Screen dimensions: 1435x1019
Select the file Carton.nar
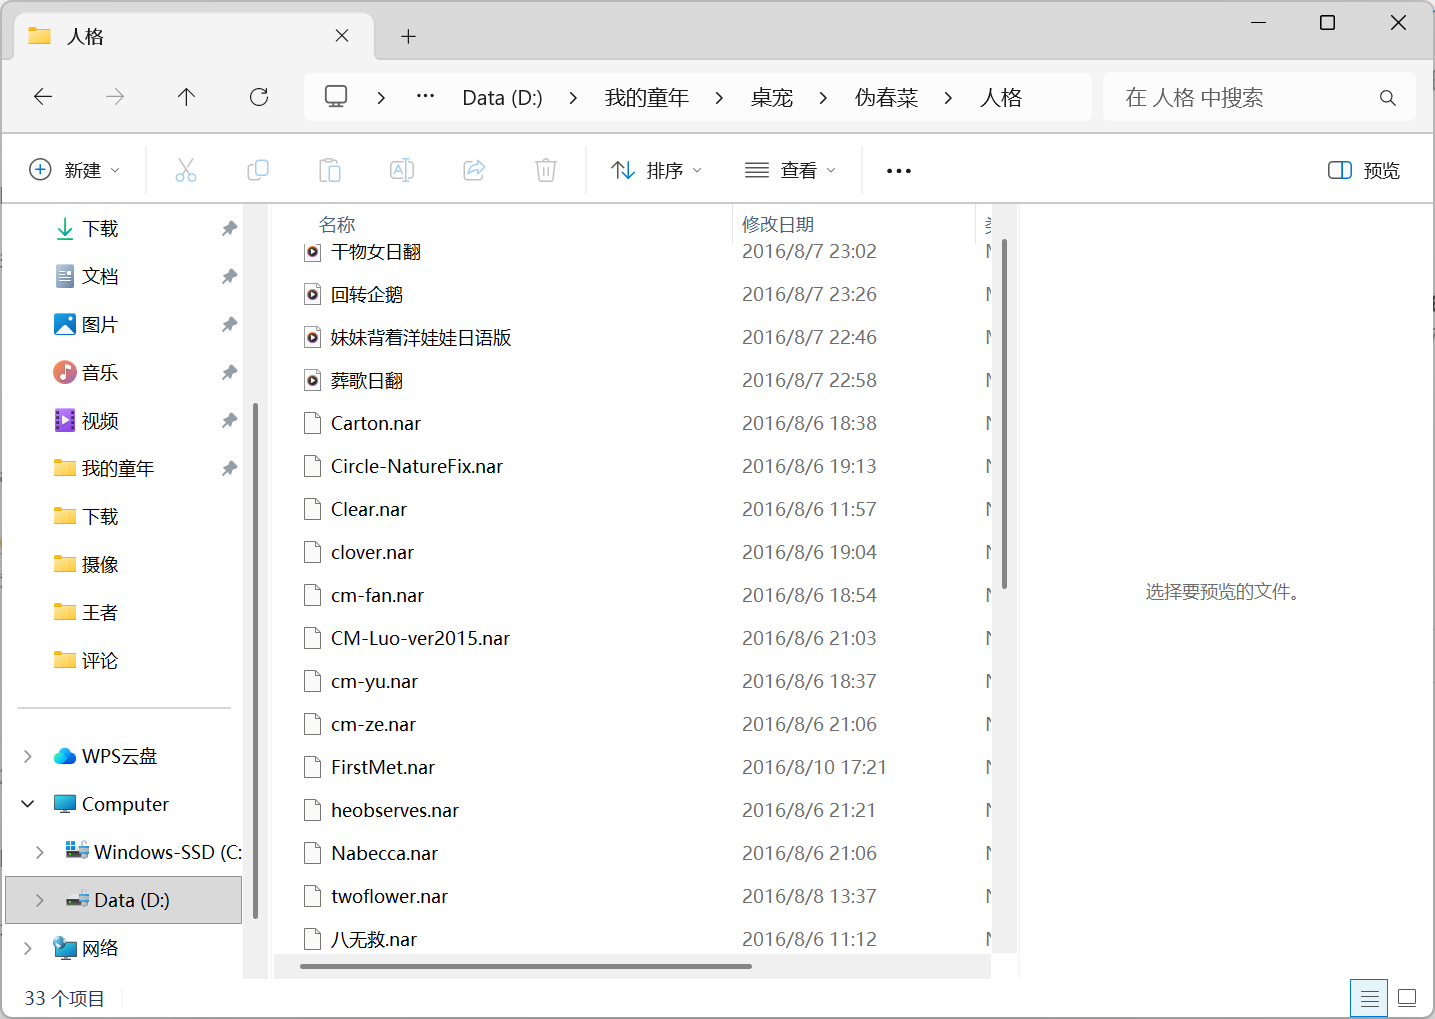376,424
